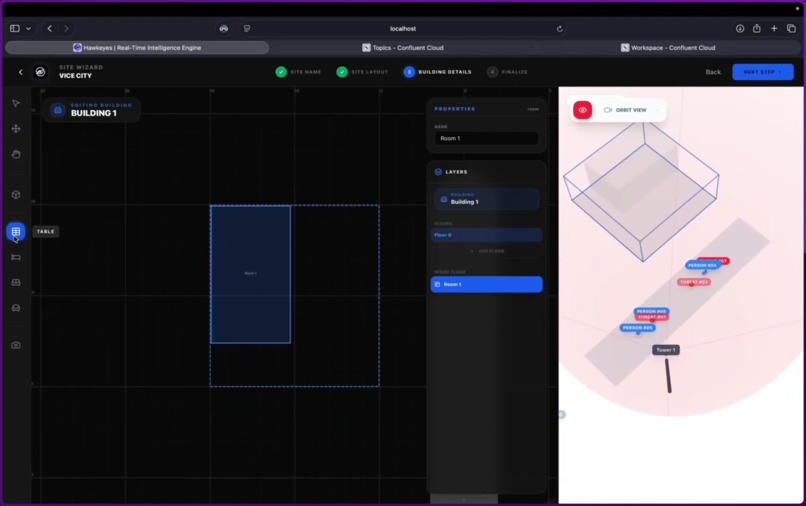Go forward in Safari history
Image resolution: width=806 pixels, height=506 pixels.
pos(66,28)
